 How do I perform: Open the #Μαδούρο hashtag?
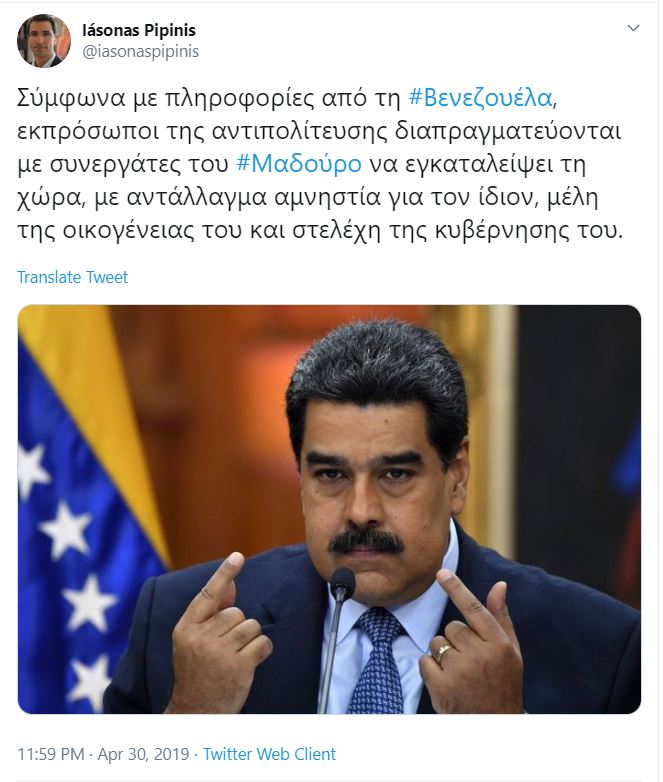[299, 164]
